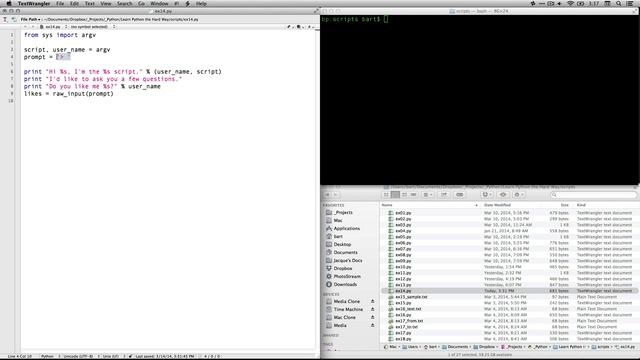This screenshot has height=360, width=640.
Task: Click Users in Finder path bar
Action: (410, 347)
